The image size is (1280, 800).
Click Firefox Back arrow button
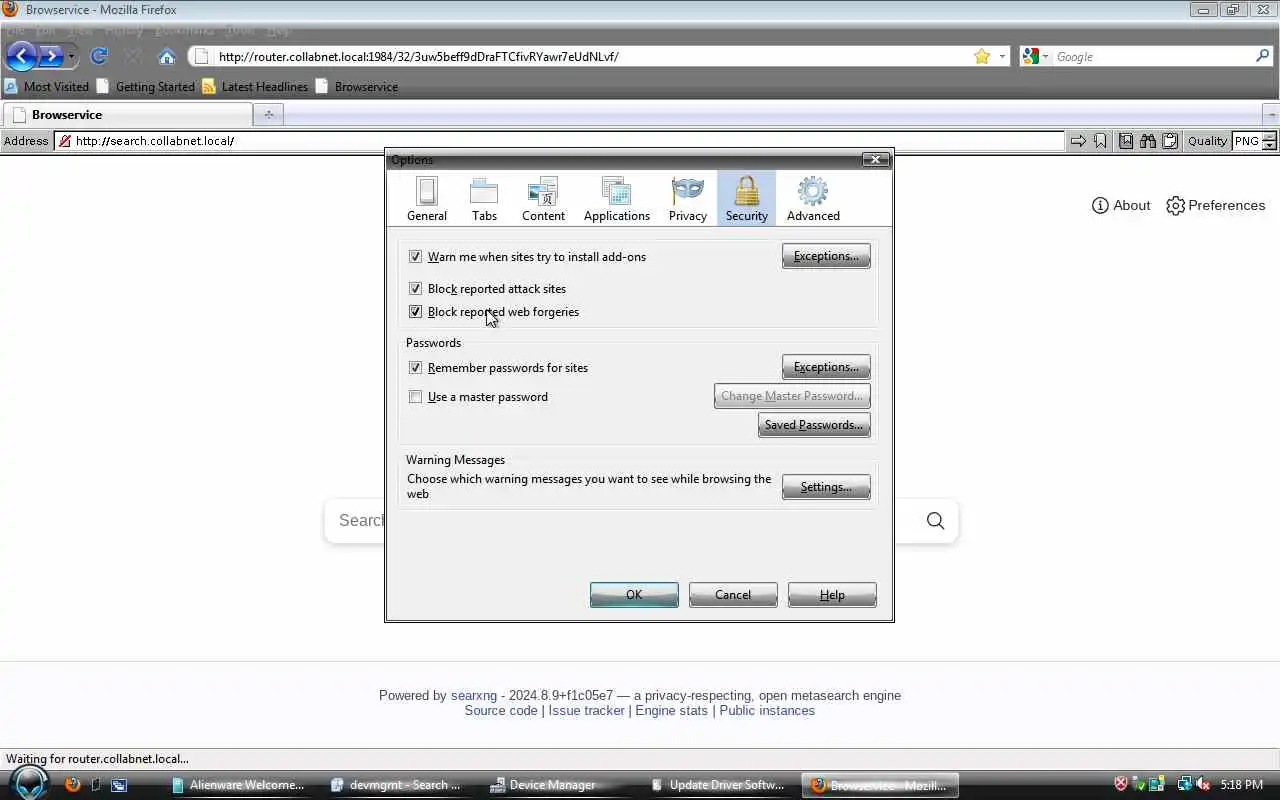click(x=21, y=56)
